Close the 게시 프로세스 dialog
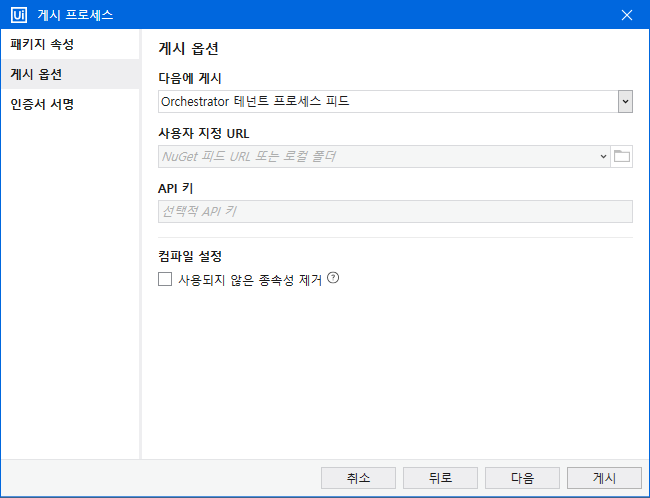650x498 pixels. click(x=627, y=15)
